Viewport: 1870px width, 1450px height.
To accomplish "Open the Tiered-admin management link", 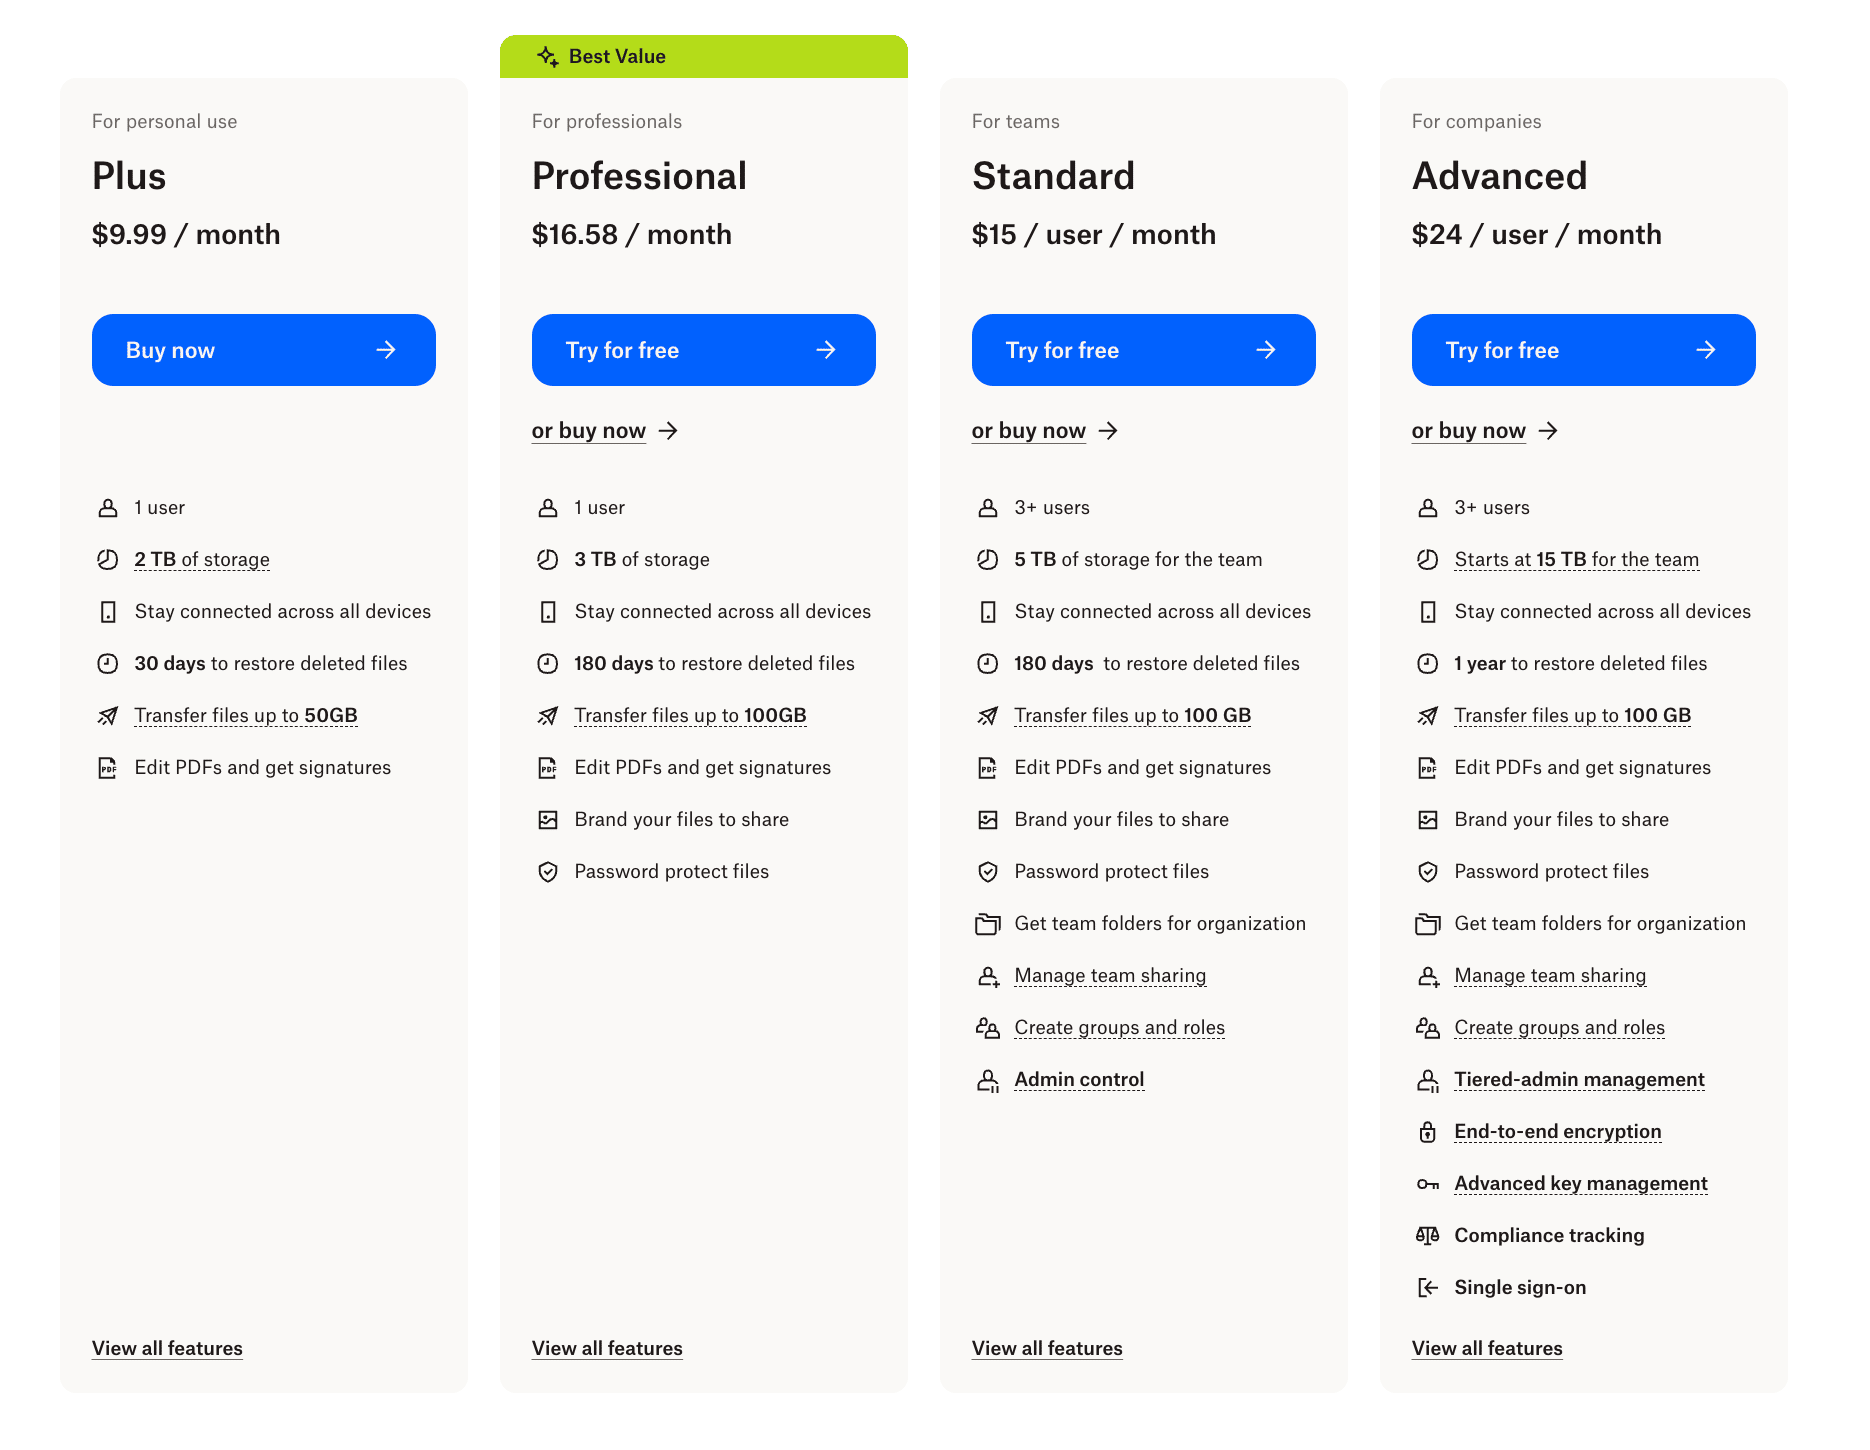I will coord(1579,1080).
